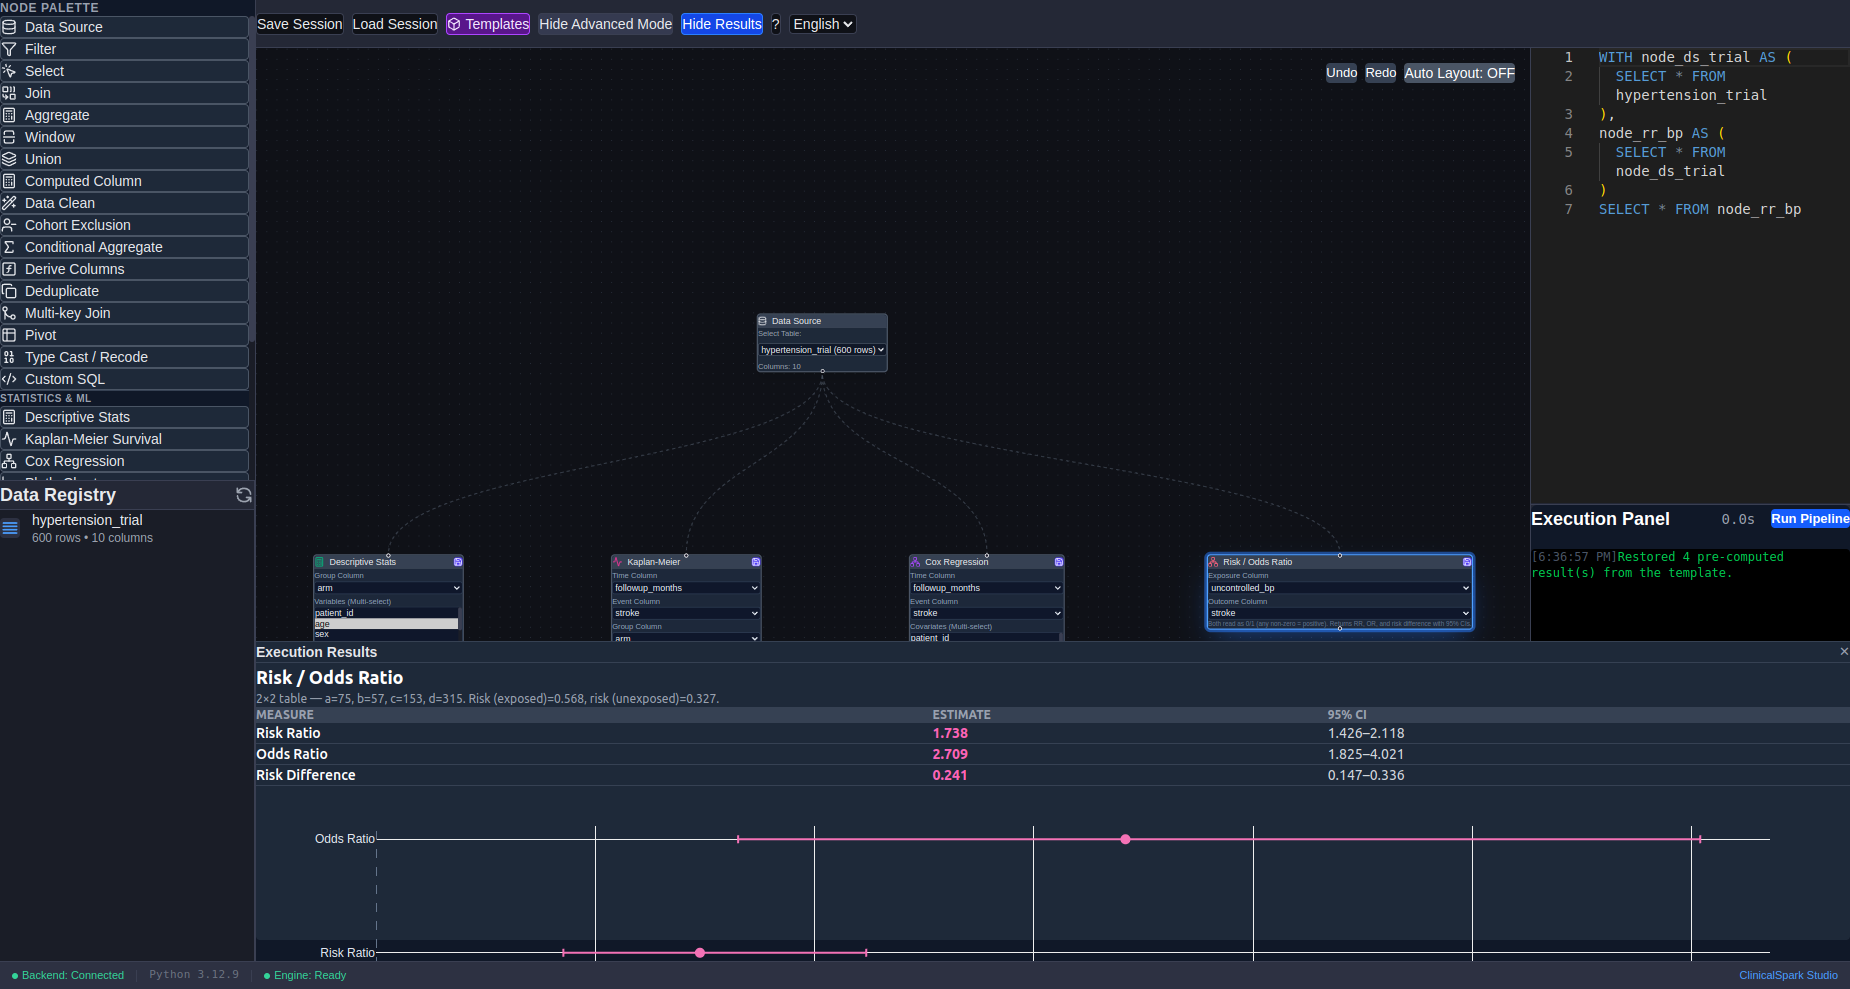Open Cox Regression Event Column dropdown

click(x=986, y=613)
